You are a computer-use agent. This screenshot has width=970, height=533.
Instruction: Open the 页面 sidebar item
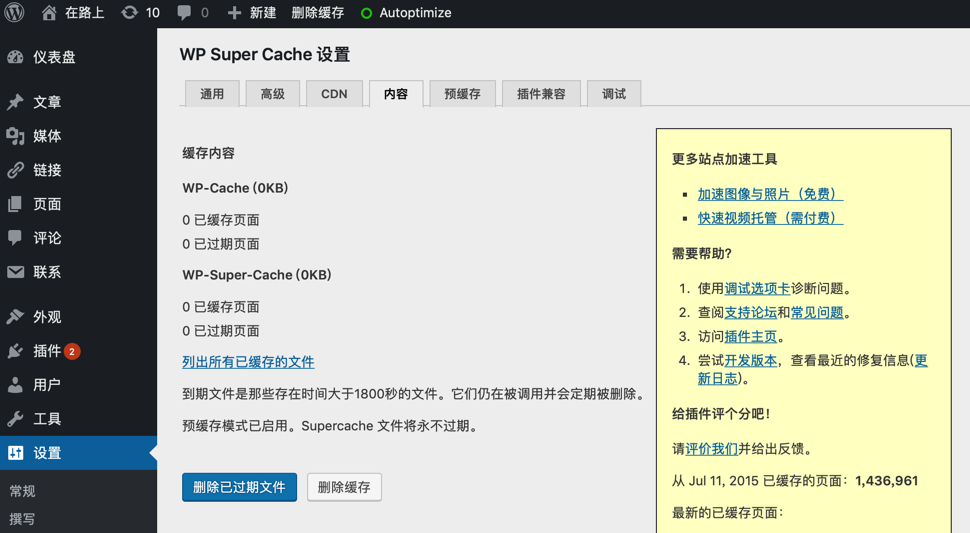(x=78, y=204)
